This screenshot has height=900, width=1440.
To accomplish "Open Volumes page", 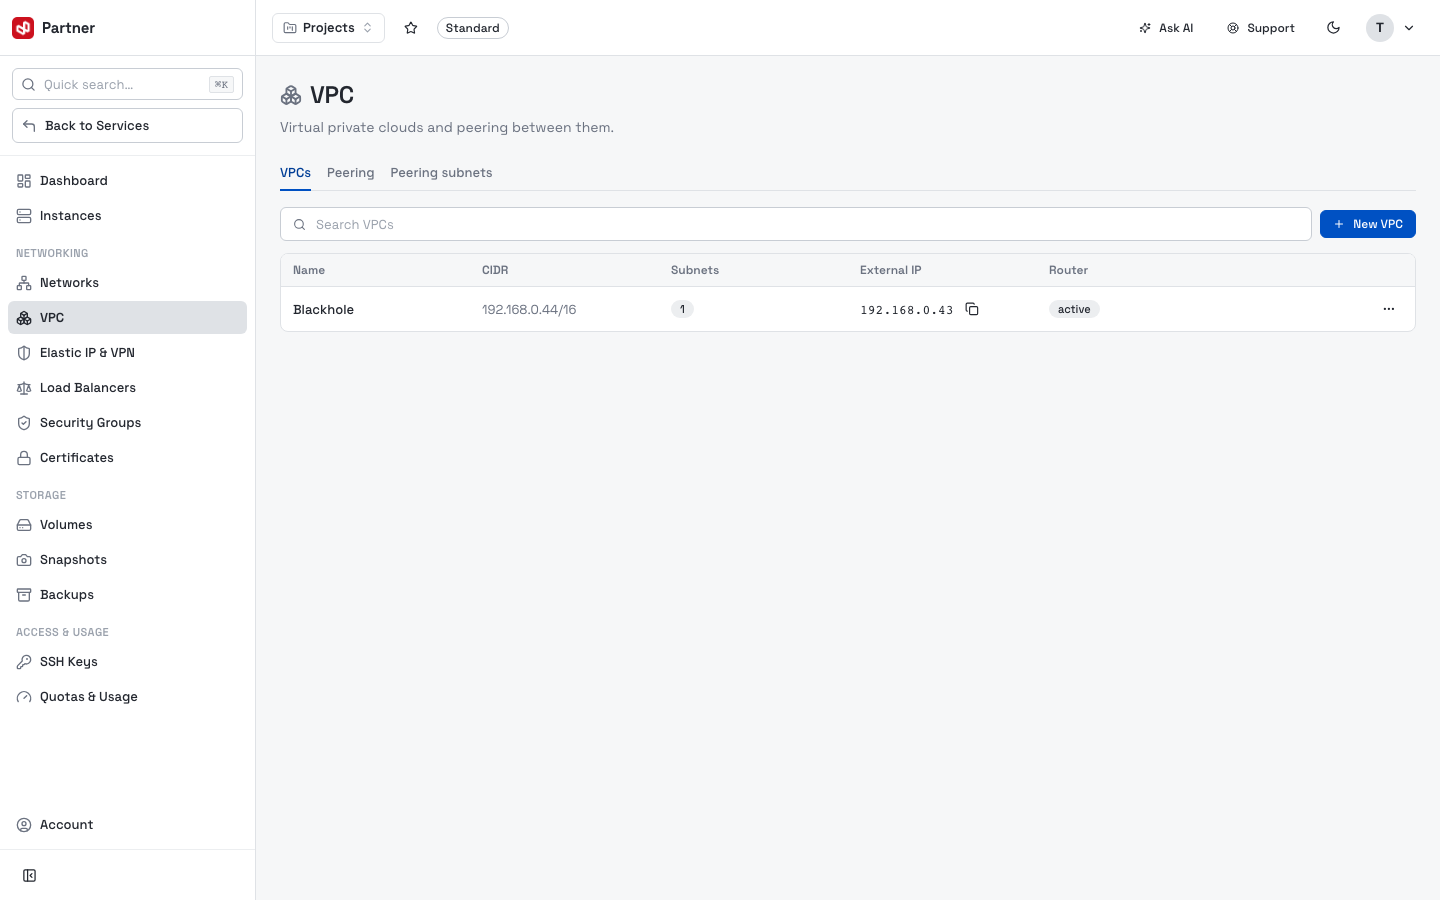I will click(127, 525).
